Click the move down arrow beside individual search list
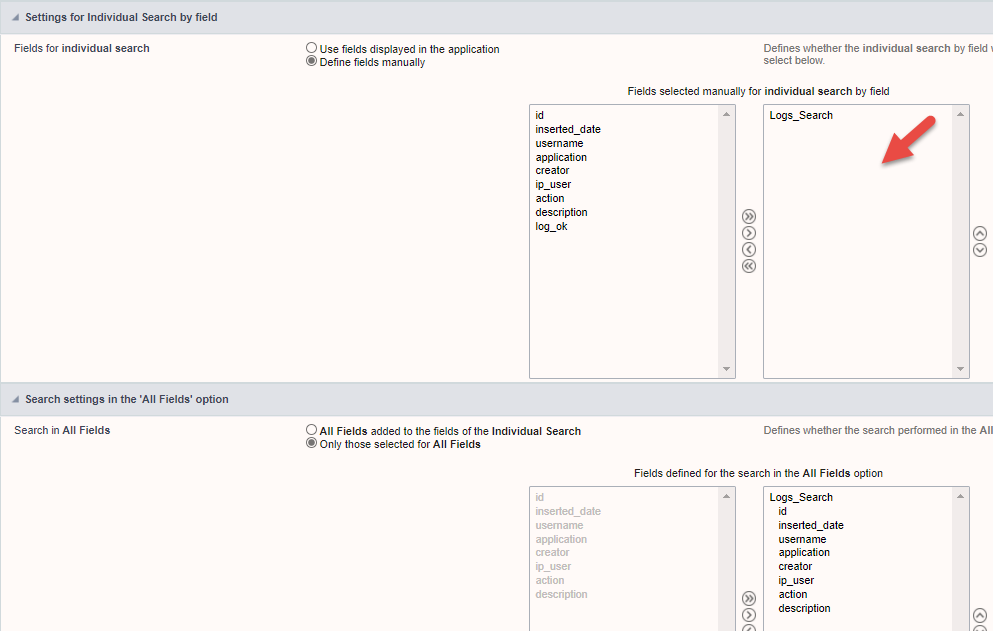The width and height of the screenshot is (993, 631). (x=979, y=250)
